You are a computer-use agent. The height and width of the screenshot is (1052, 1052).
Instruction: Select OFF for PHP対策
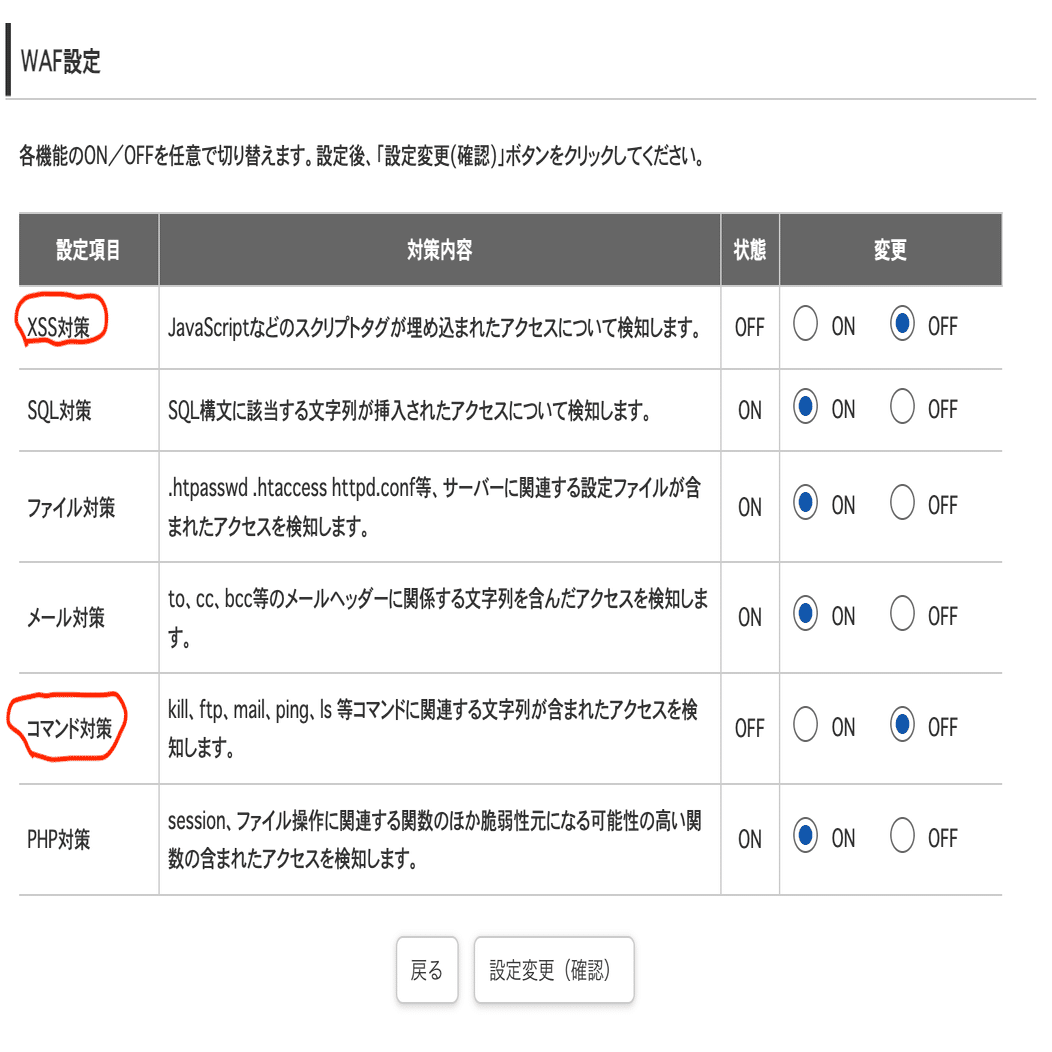(x=903, y=838)
